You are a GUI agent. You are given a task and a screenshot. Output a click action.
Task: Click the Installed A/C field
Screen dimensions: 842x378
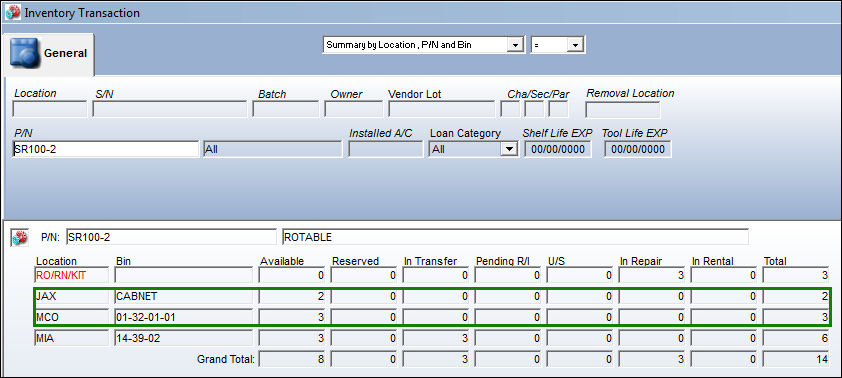click(386, 149)
